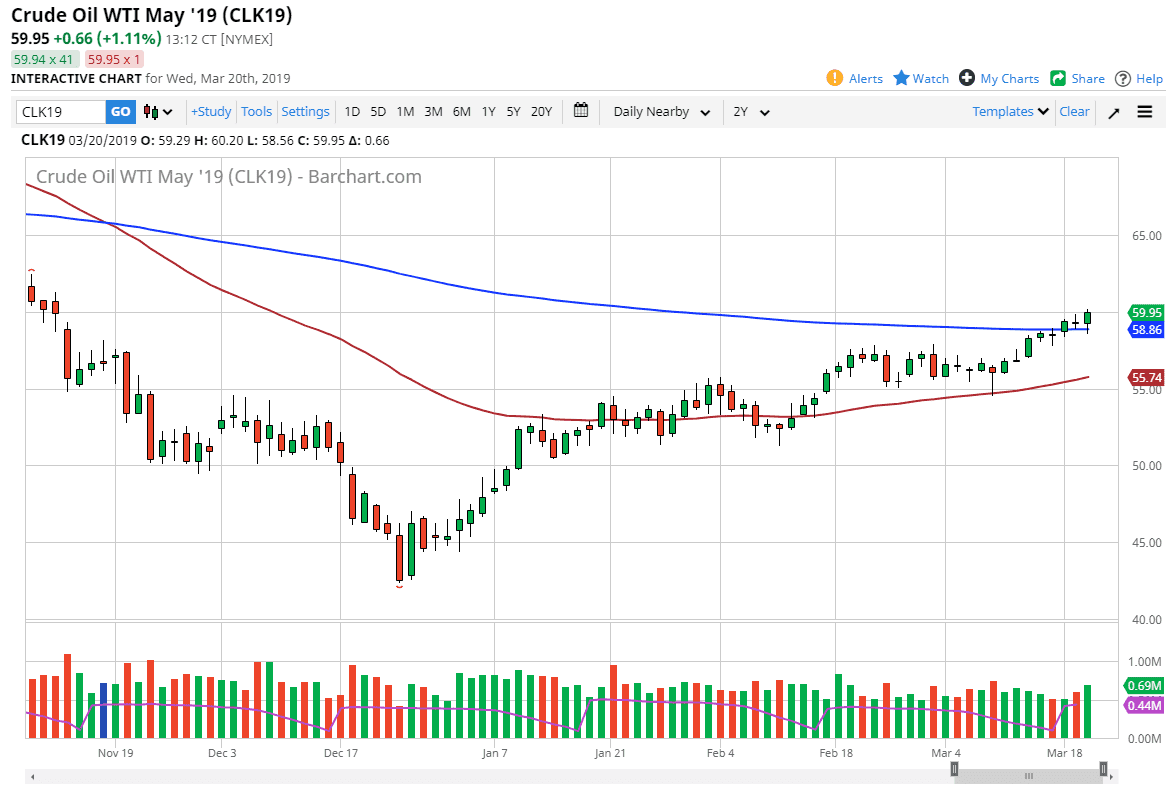
Task: Expand the Daily Nearby dropdown
Action: 660,111
